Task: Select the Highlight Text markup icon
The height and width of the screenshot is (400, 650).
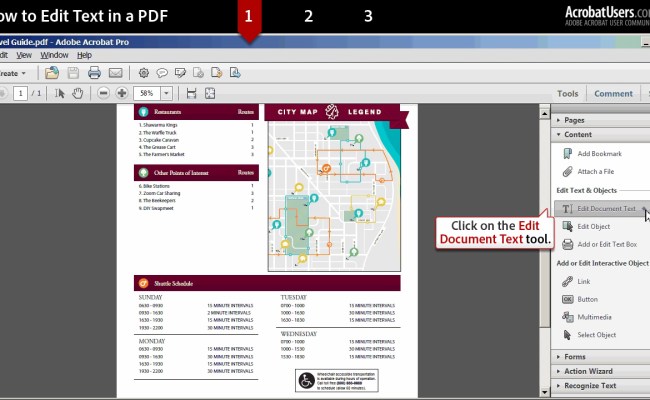Action: click(x=180, y=73)
